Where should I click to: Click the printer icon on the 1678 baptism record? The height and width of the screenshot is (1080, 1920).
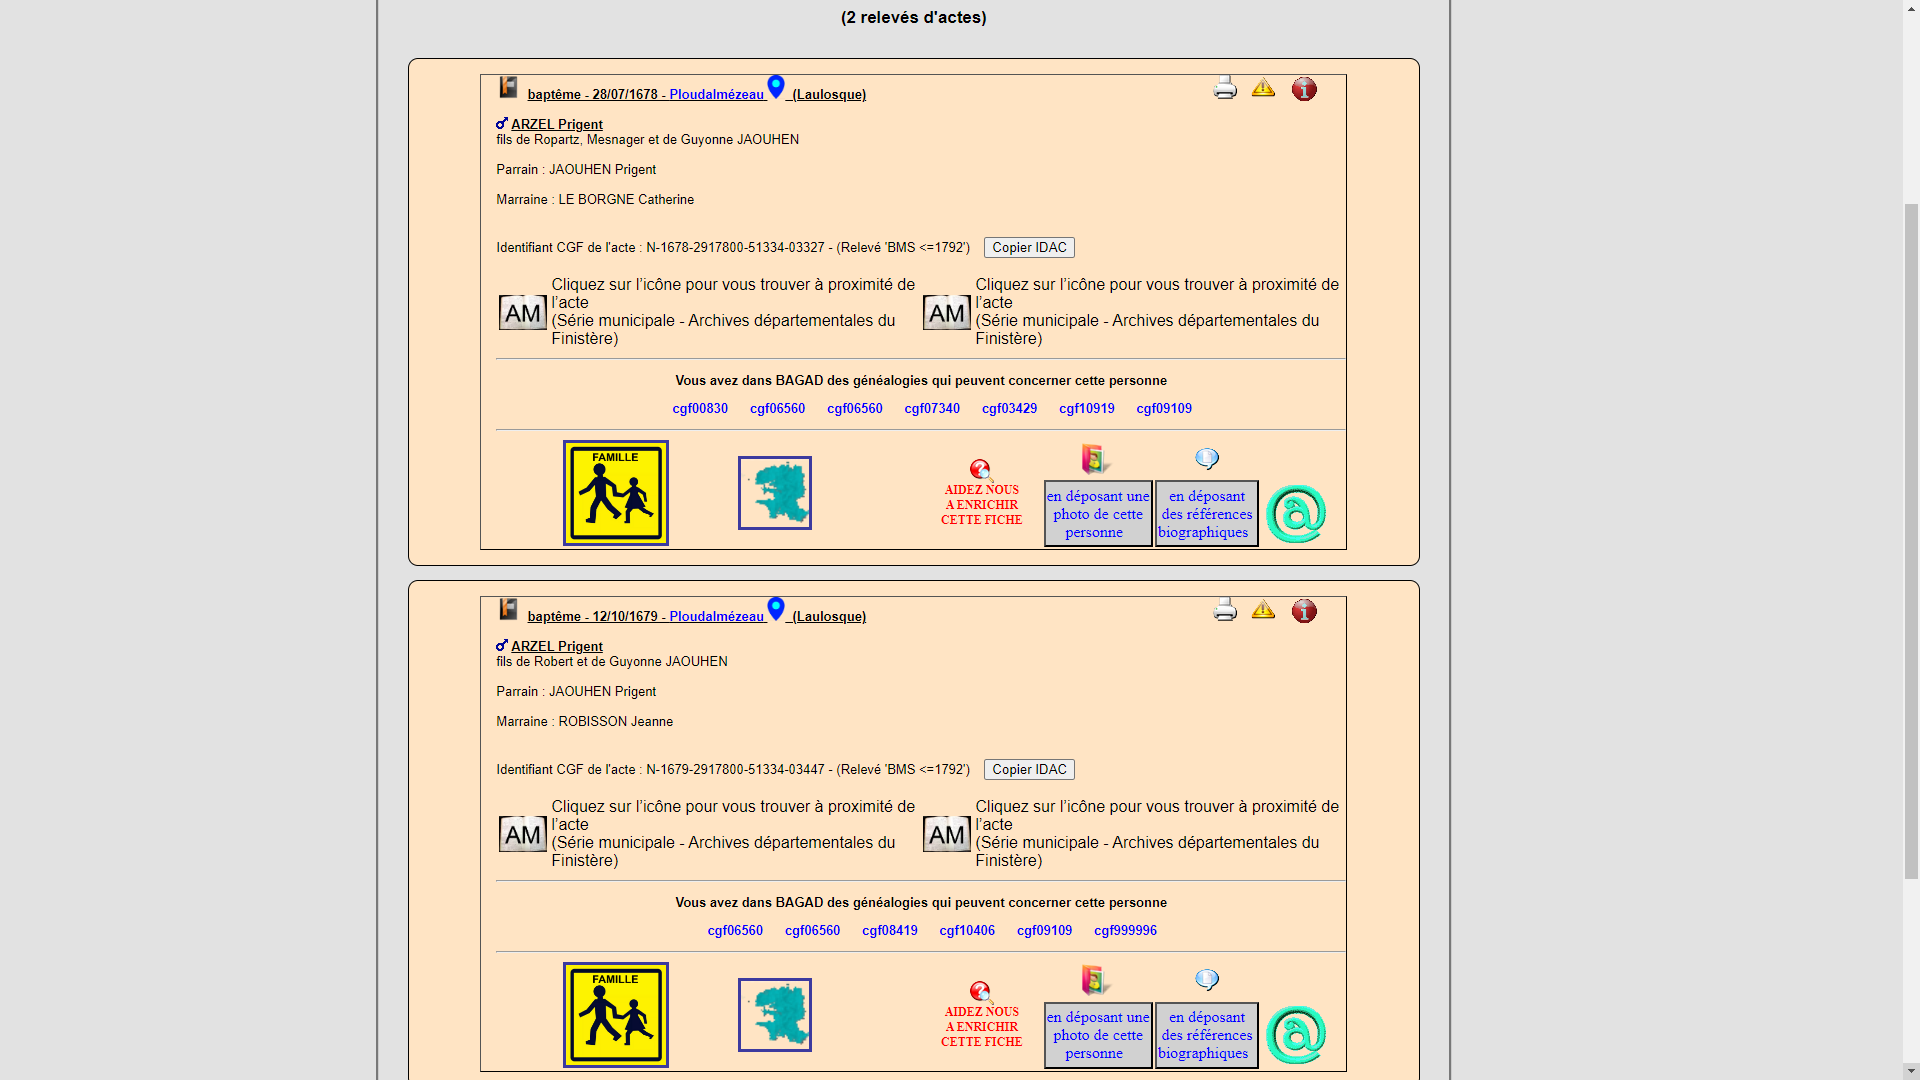(1225, 89)
